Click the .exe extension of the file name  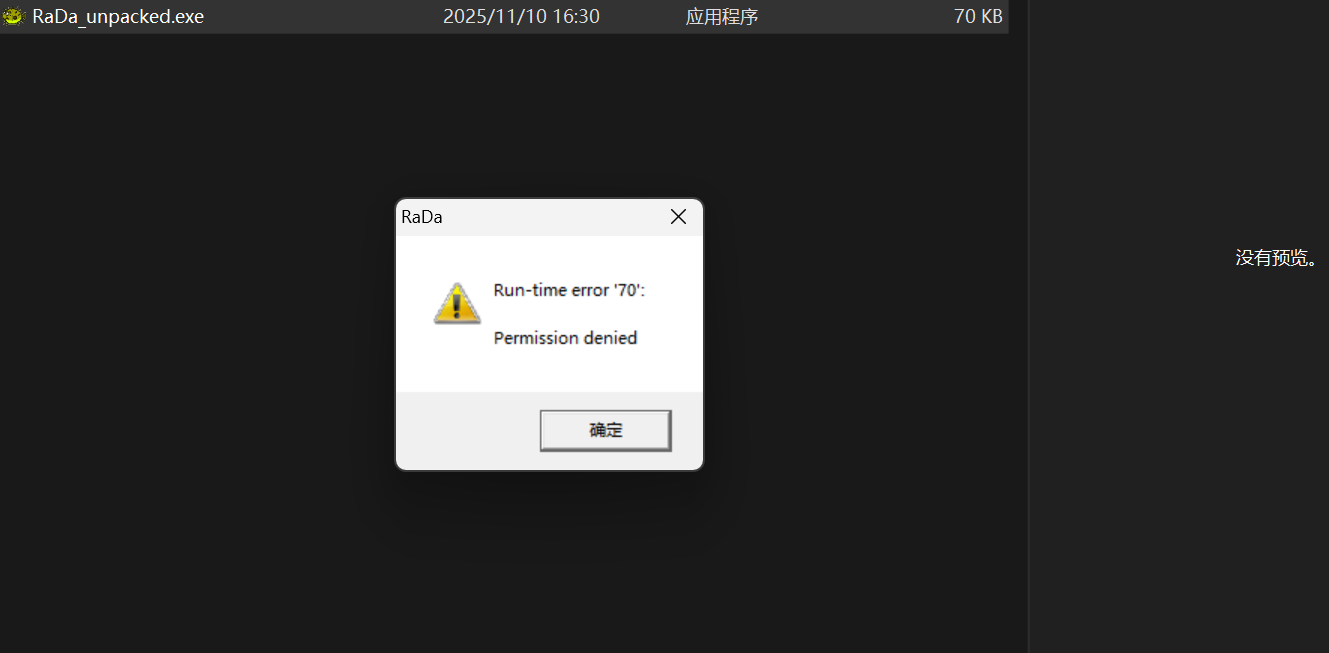coord(187,17)
